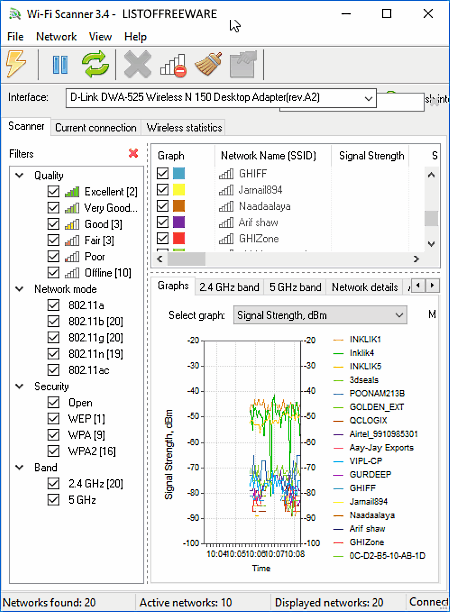
Task: Click the signal icon beside Jamail894
Action: 226,190
